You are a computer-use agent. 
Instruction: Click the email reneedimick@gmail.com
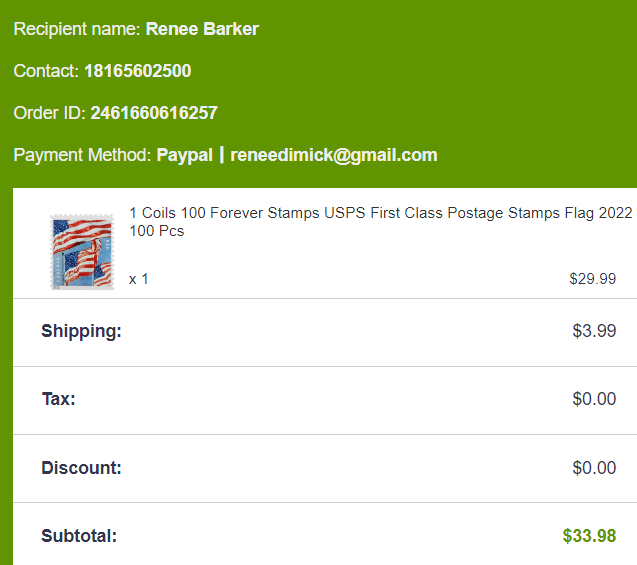(x=334, y=155)
